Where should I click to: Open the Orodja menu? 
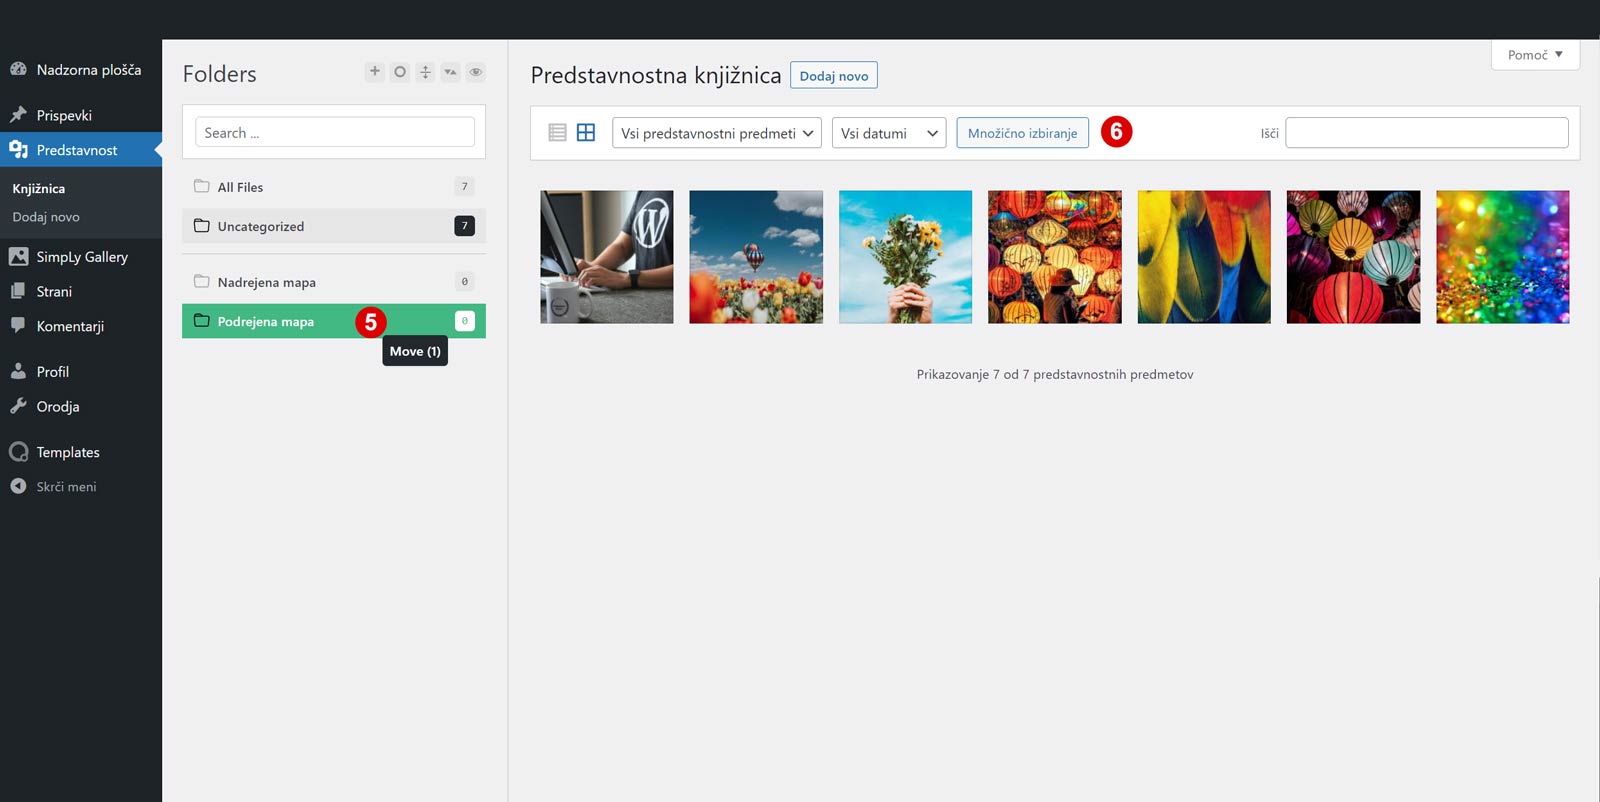(81, 406)
